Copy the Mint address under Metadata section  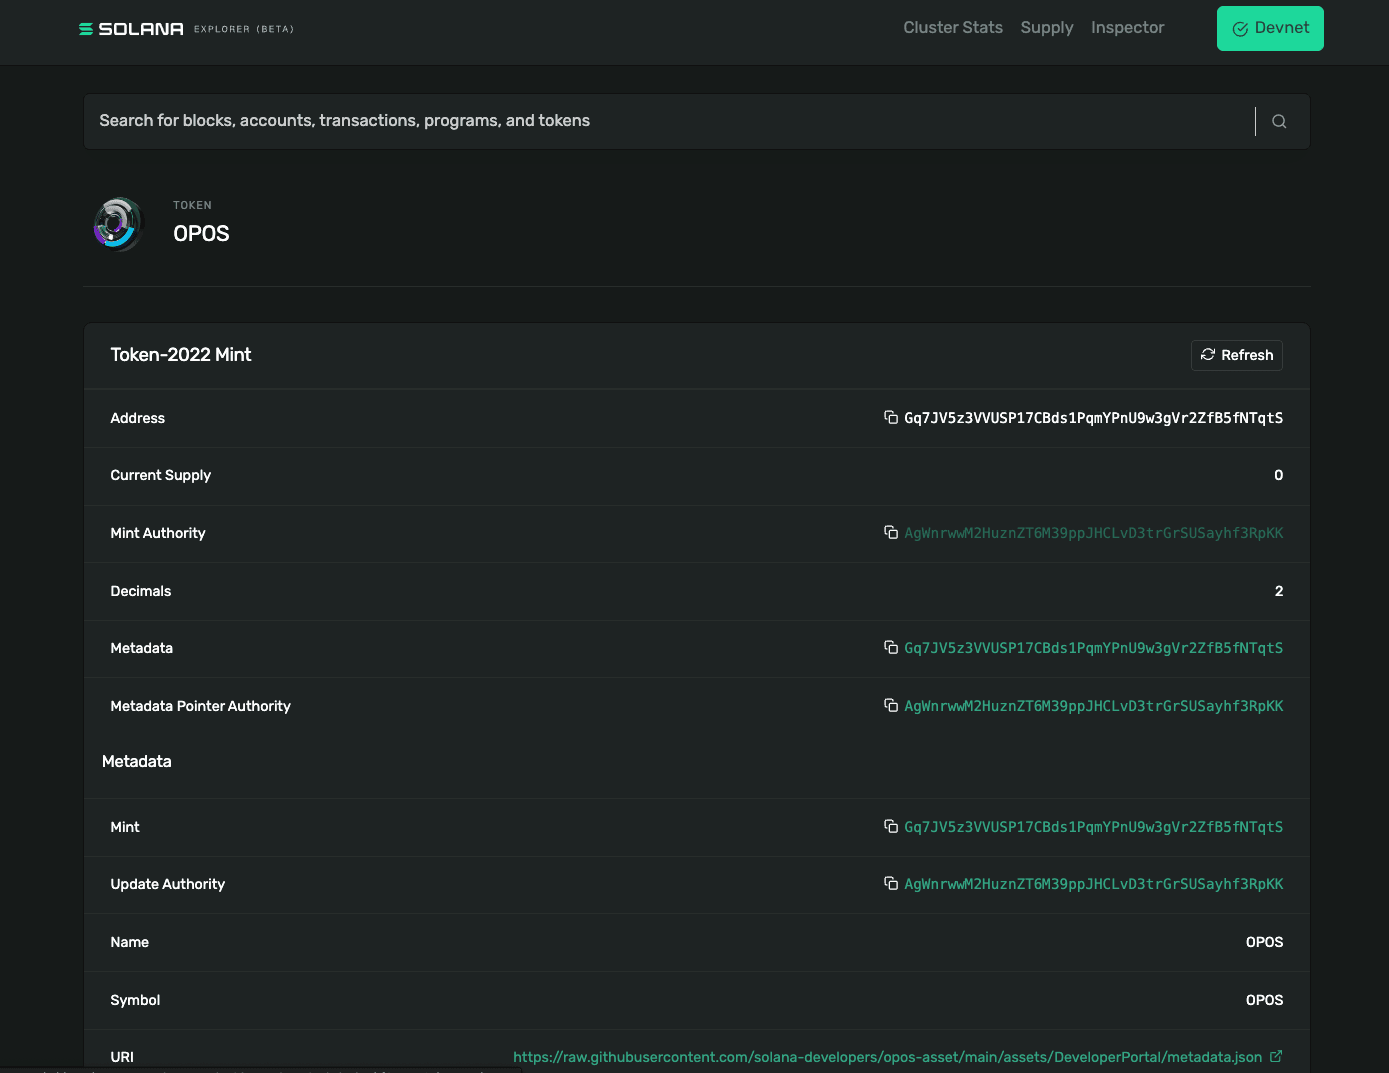(x=890, y=826)
